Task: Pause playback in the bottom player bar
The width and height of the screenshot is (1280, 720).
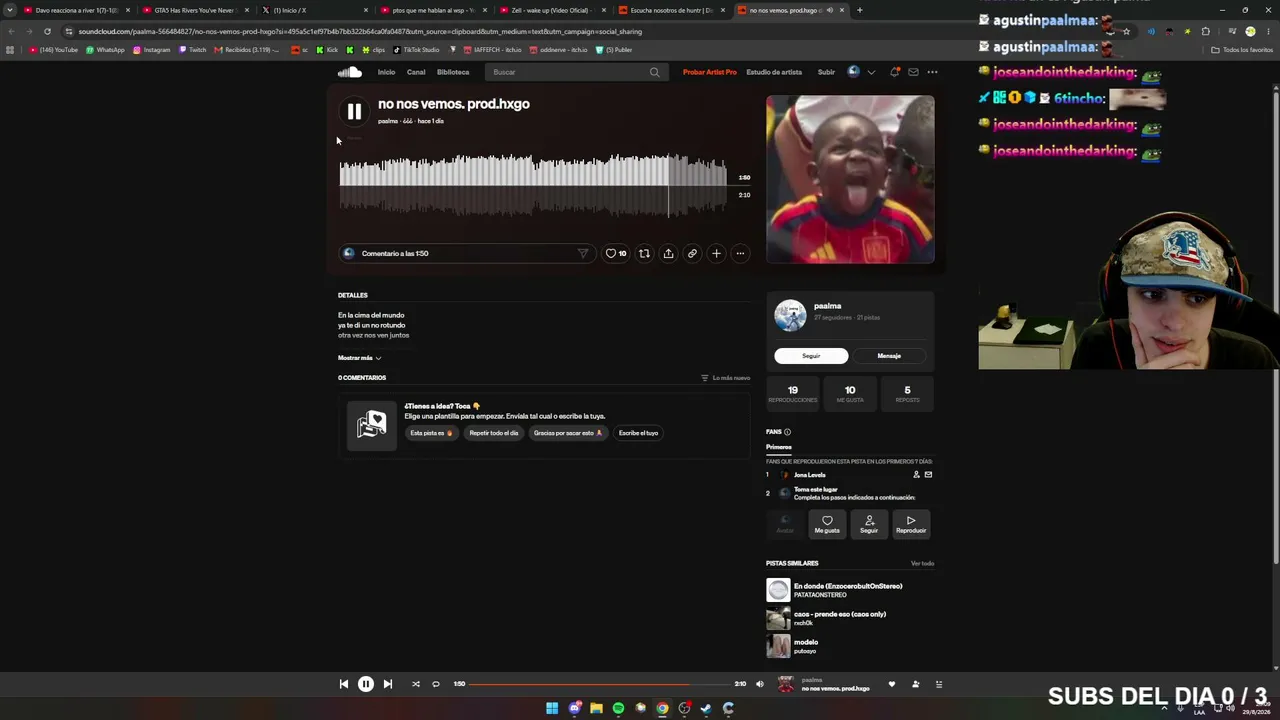Action: [x=366, y=684]
